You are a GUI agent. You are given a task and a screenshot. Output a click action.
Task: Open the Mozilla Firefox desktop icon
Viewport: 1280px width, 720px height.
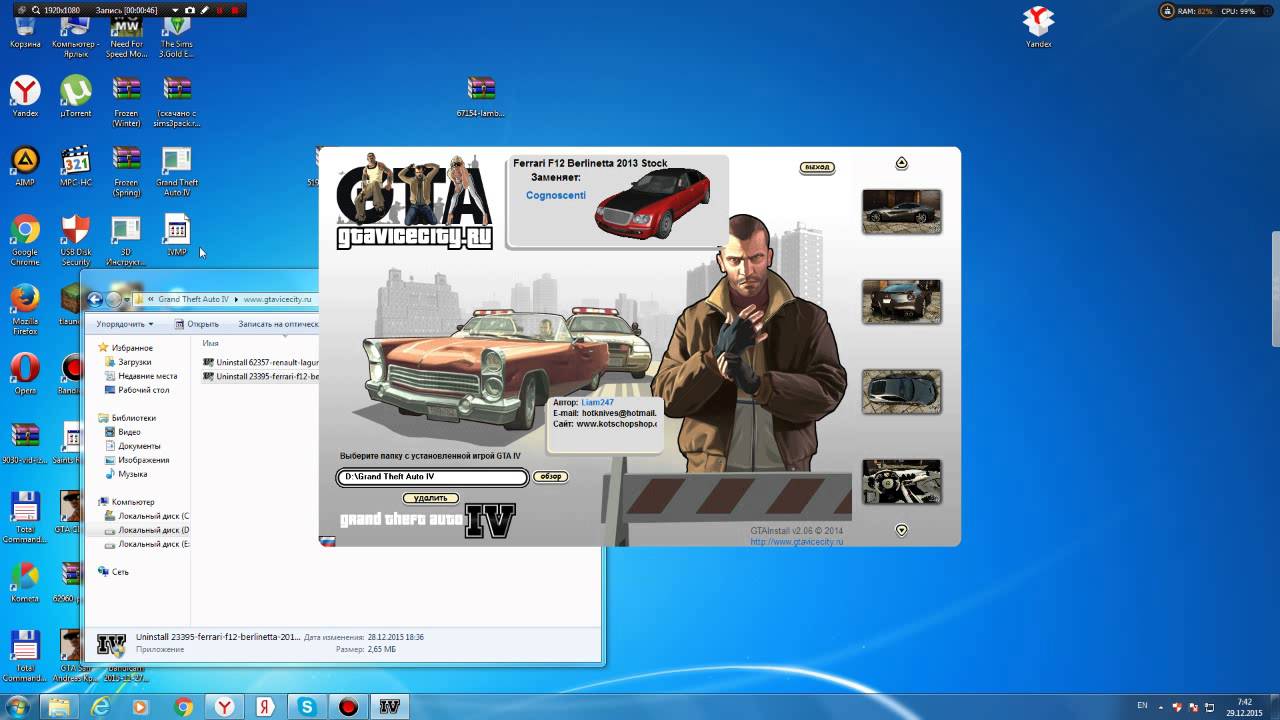[x=25, y=310]
